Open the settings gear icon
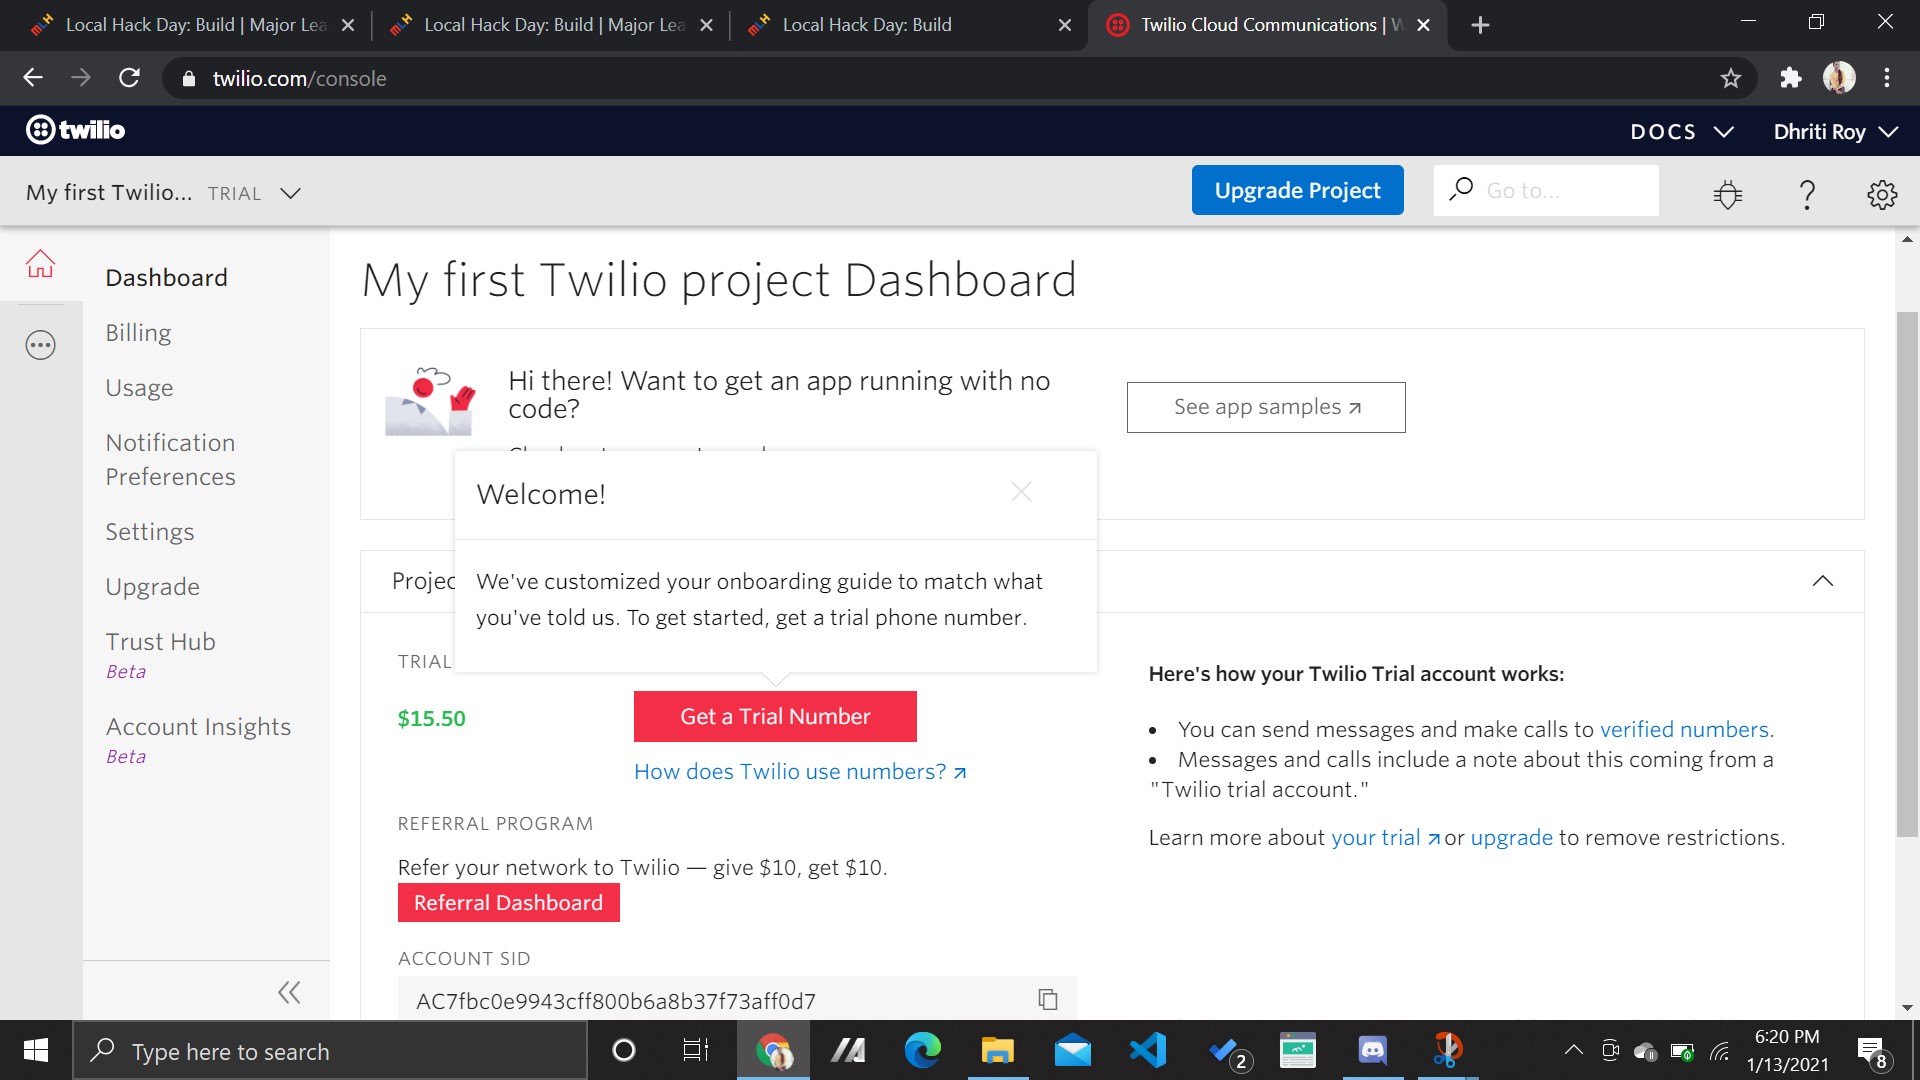This screenshot has width=1920, height=1080. [1881, 194]
